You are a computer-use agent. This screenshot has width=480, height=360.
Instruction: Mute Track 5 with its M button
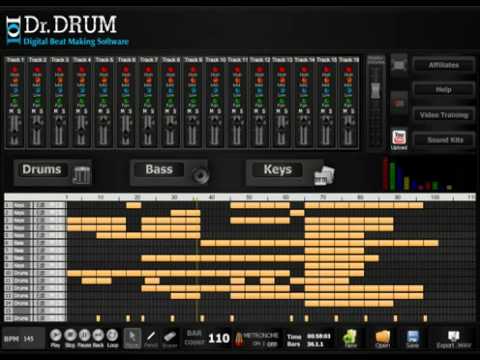tap(100, 111)
